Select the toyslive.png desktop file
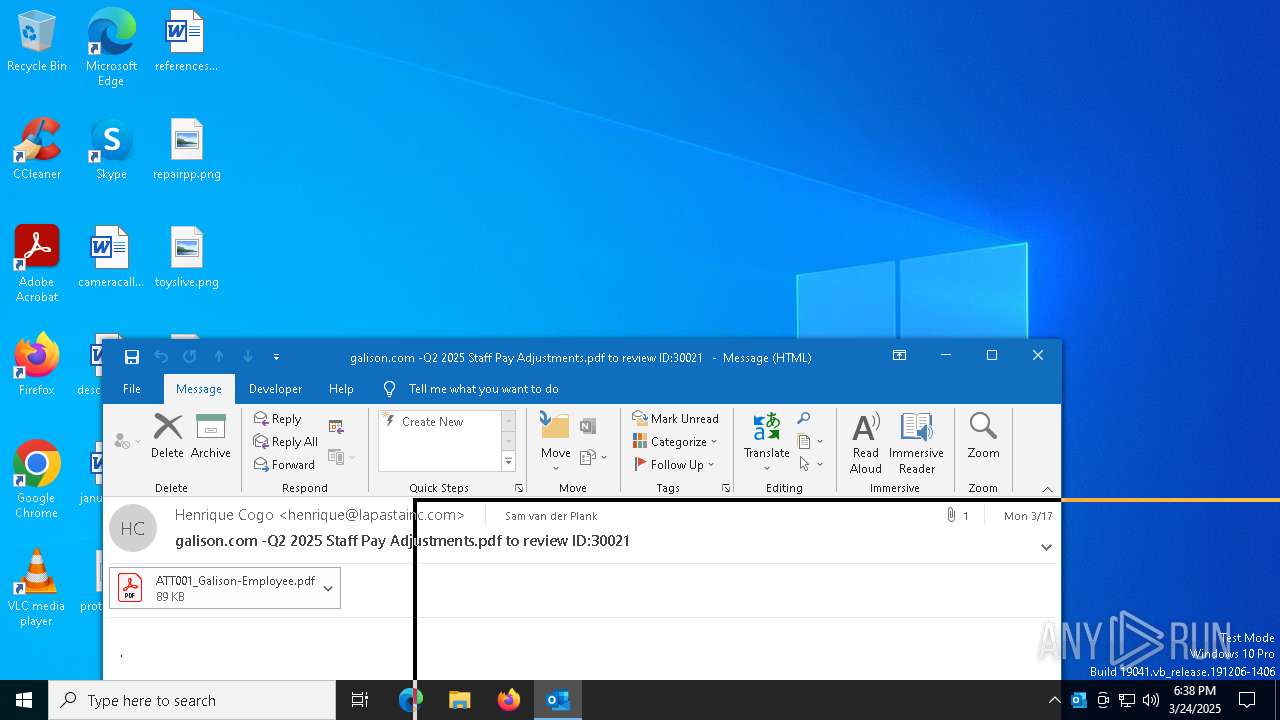The image size is (1280, 720). pyautogui.click(x=187, y=257)
